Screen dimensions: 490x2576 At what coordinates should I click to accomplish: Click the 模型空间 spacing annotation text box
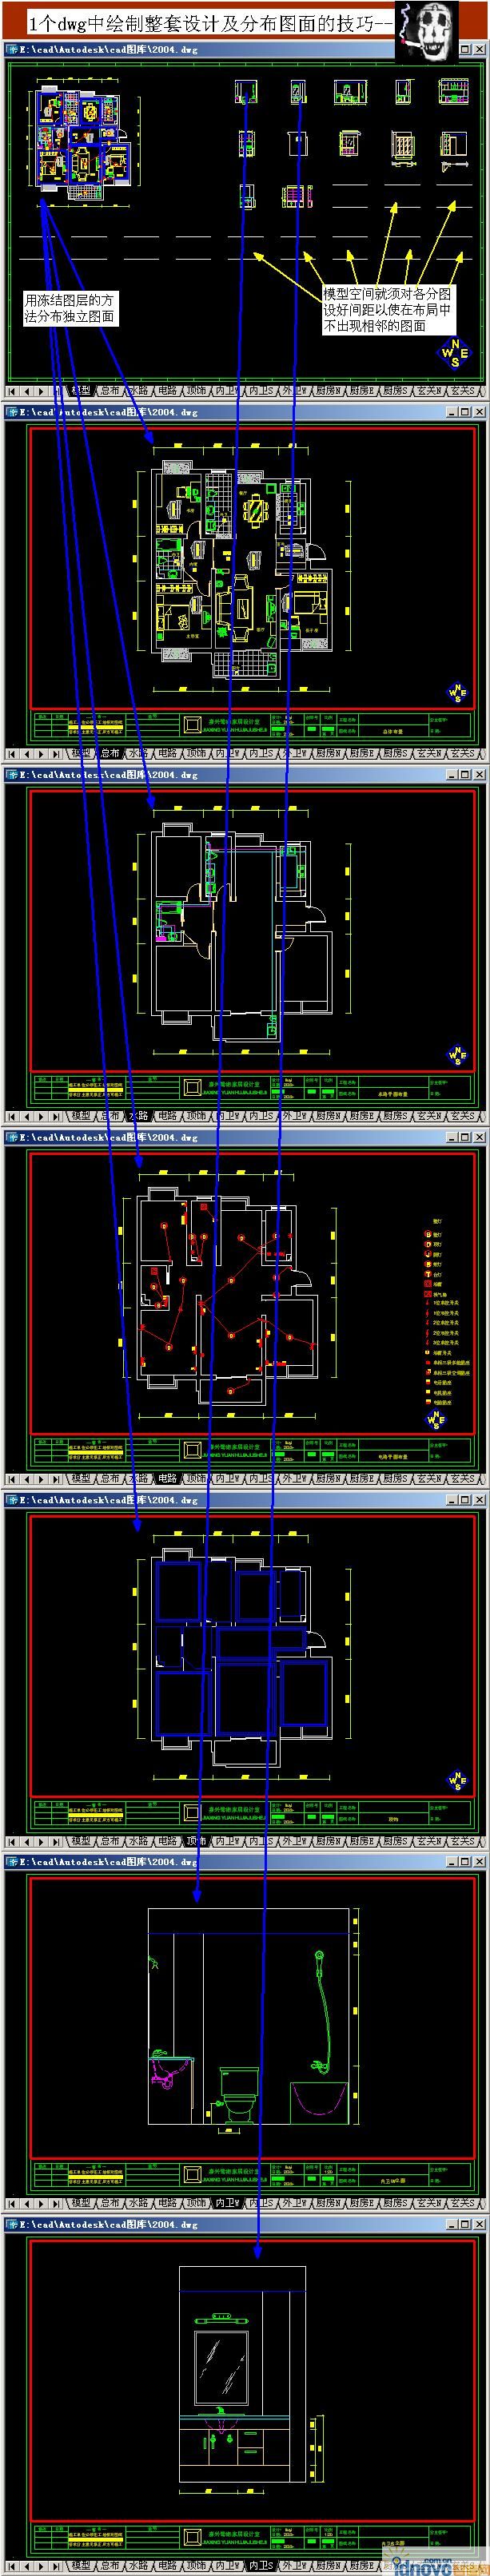[386, 310]
